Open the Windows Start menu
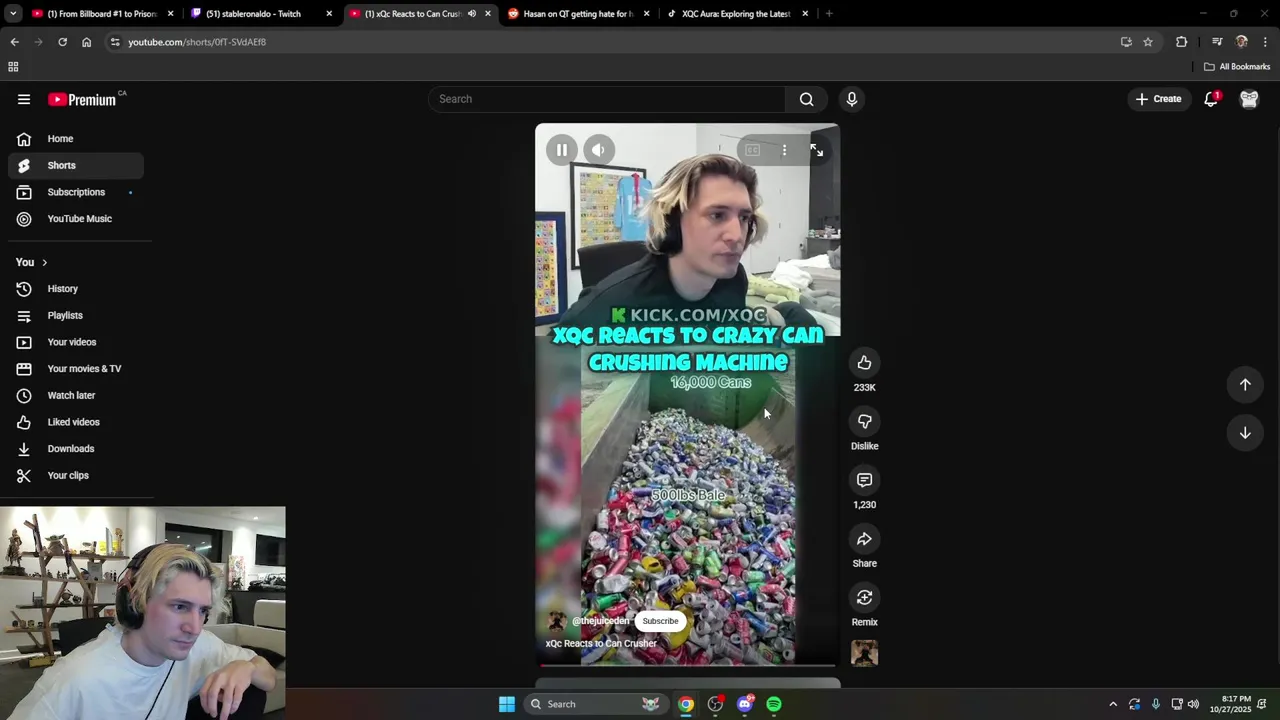1280x720 pixels. pyautogui.click(x=507, y=704)
